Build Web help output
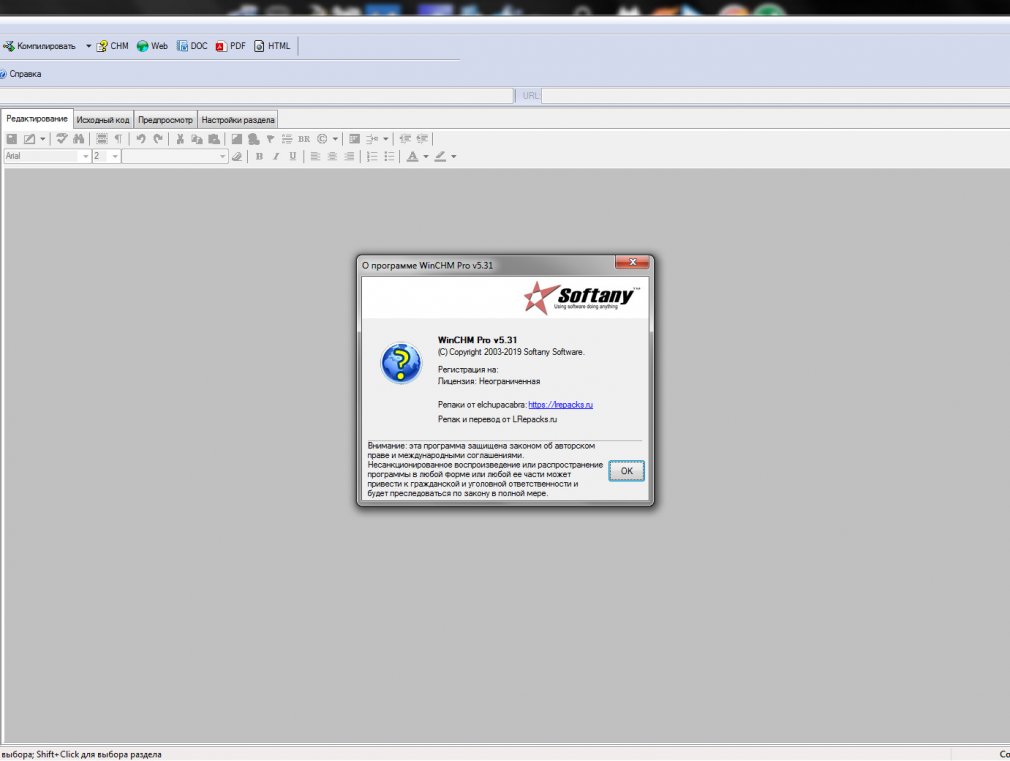 152,46
